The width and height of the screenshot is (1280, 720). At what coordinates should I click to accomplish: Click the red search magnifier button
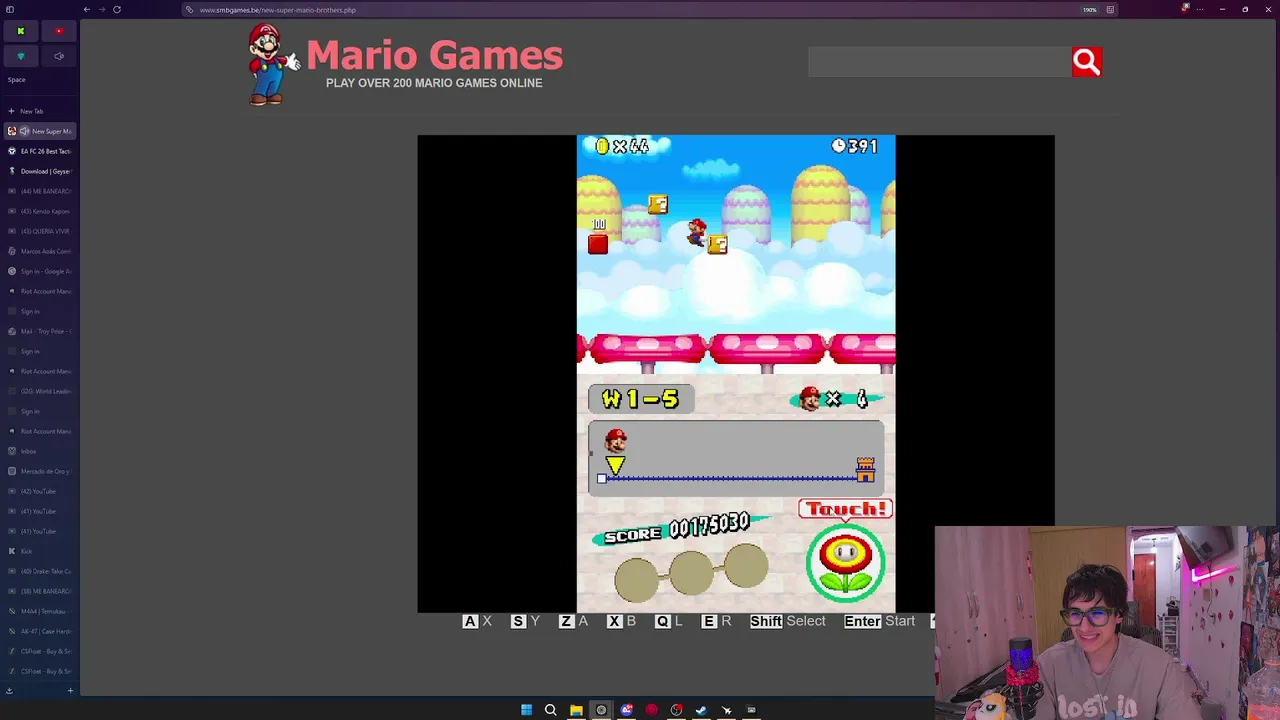[1086, 62]
